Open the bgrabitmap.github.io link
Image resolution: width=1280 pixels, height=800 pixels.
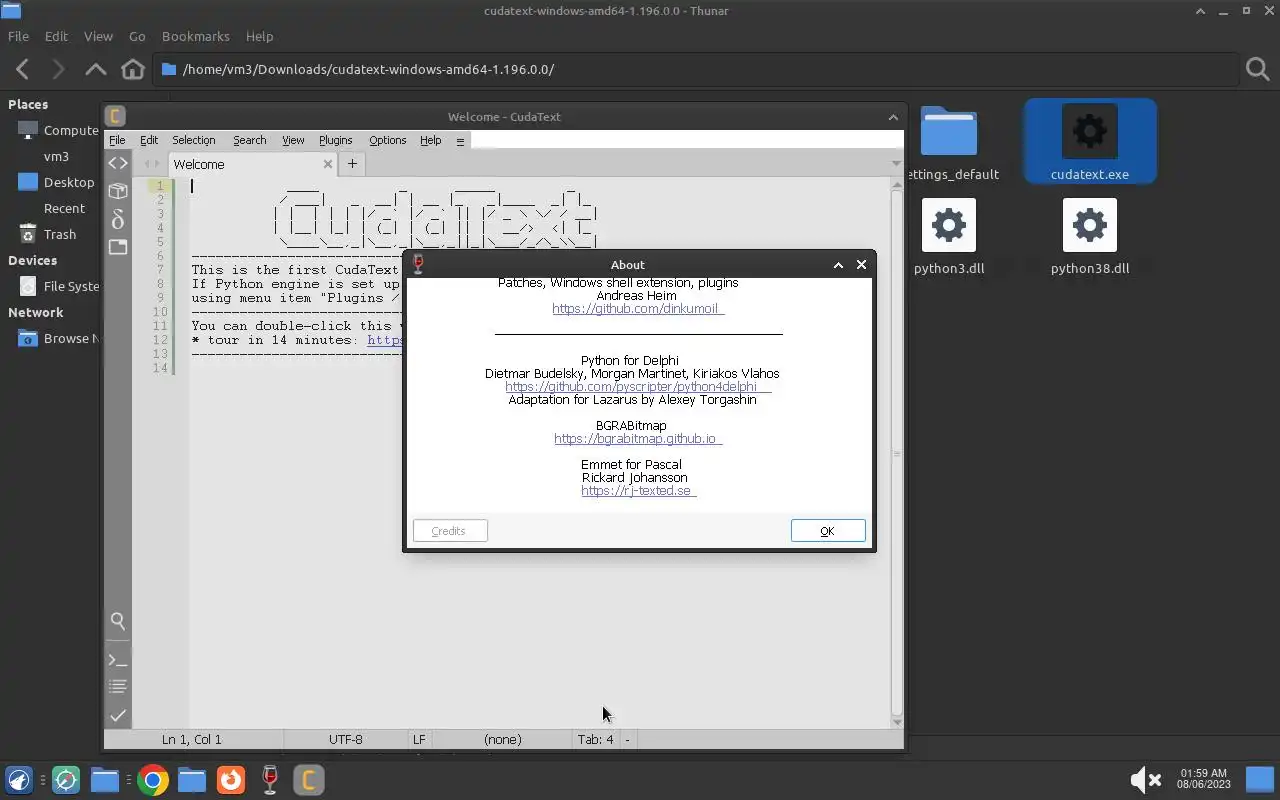pyautogui.click(x=637, y=439)
